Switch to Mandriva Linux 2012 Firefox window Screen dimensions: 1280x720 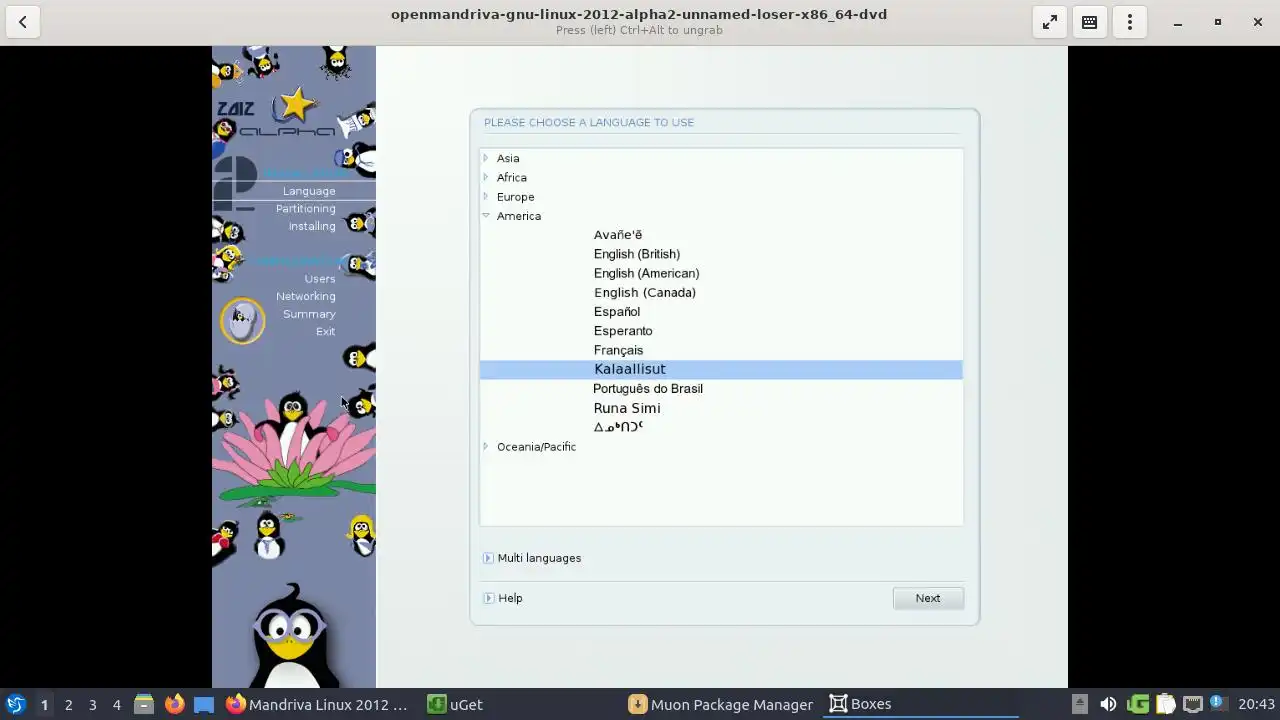coord(317,704)
